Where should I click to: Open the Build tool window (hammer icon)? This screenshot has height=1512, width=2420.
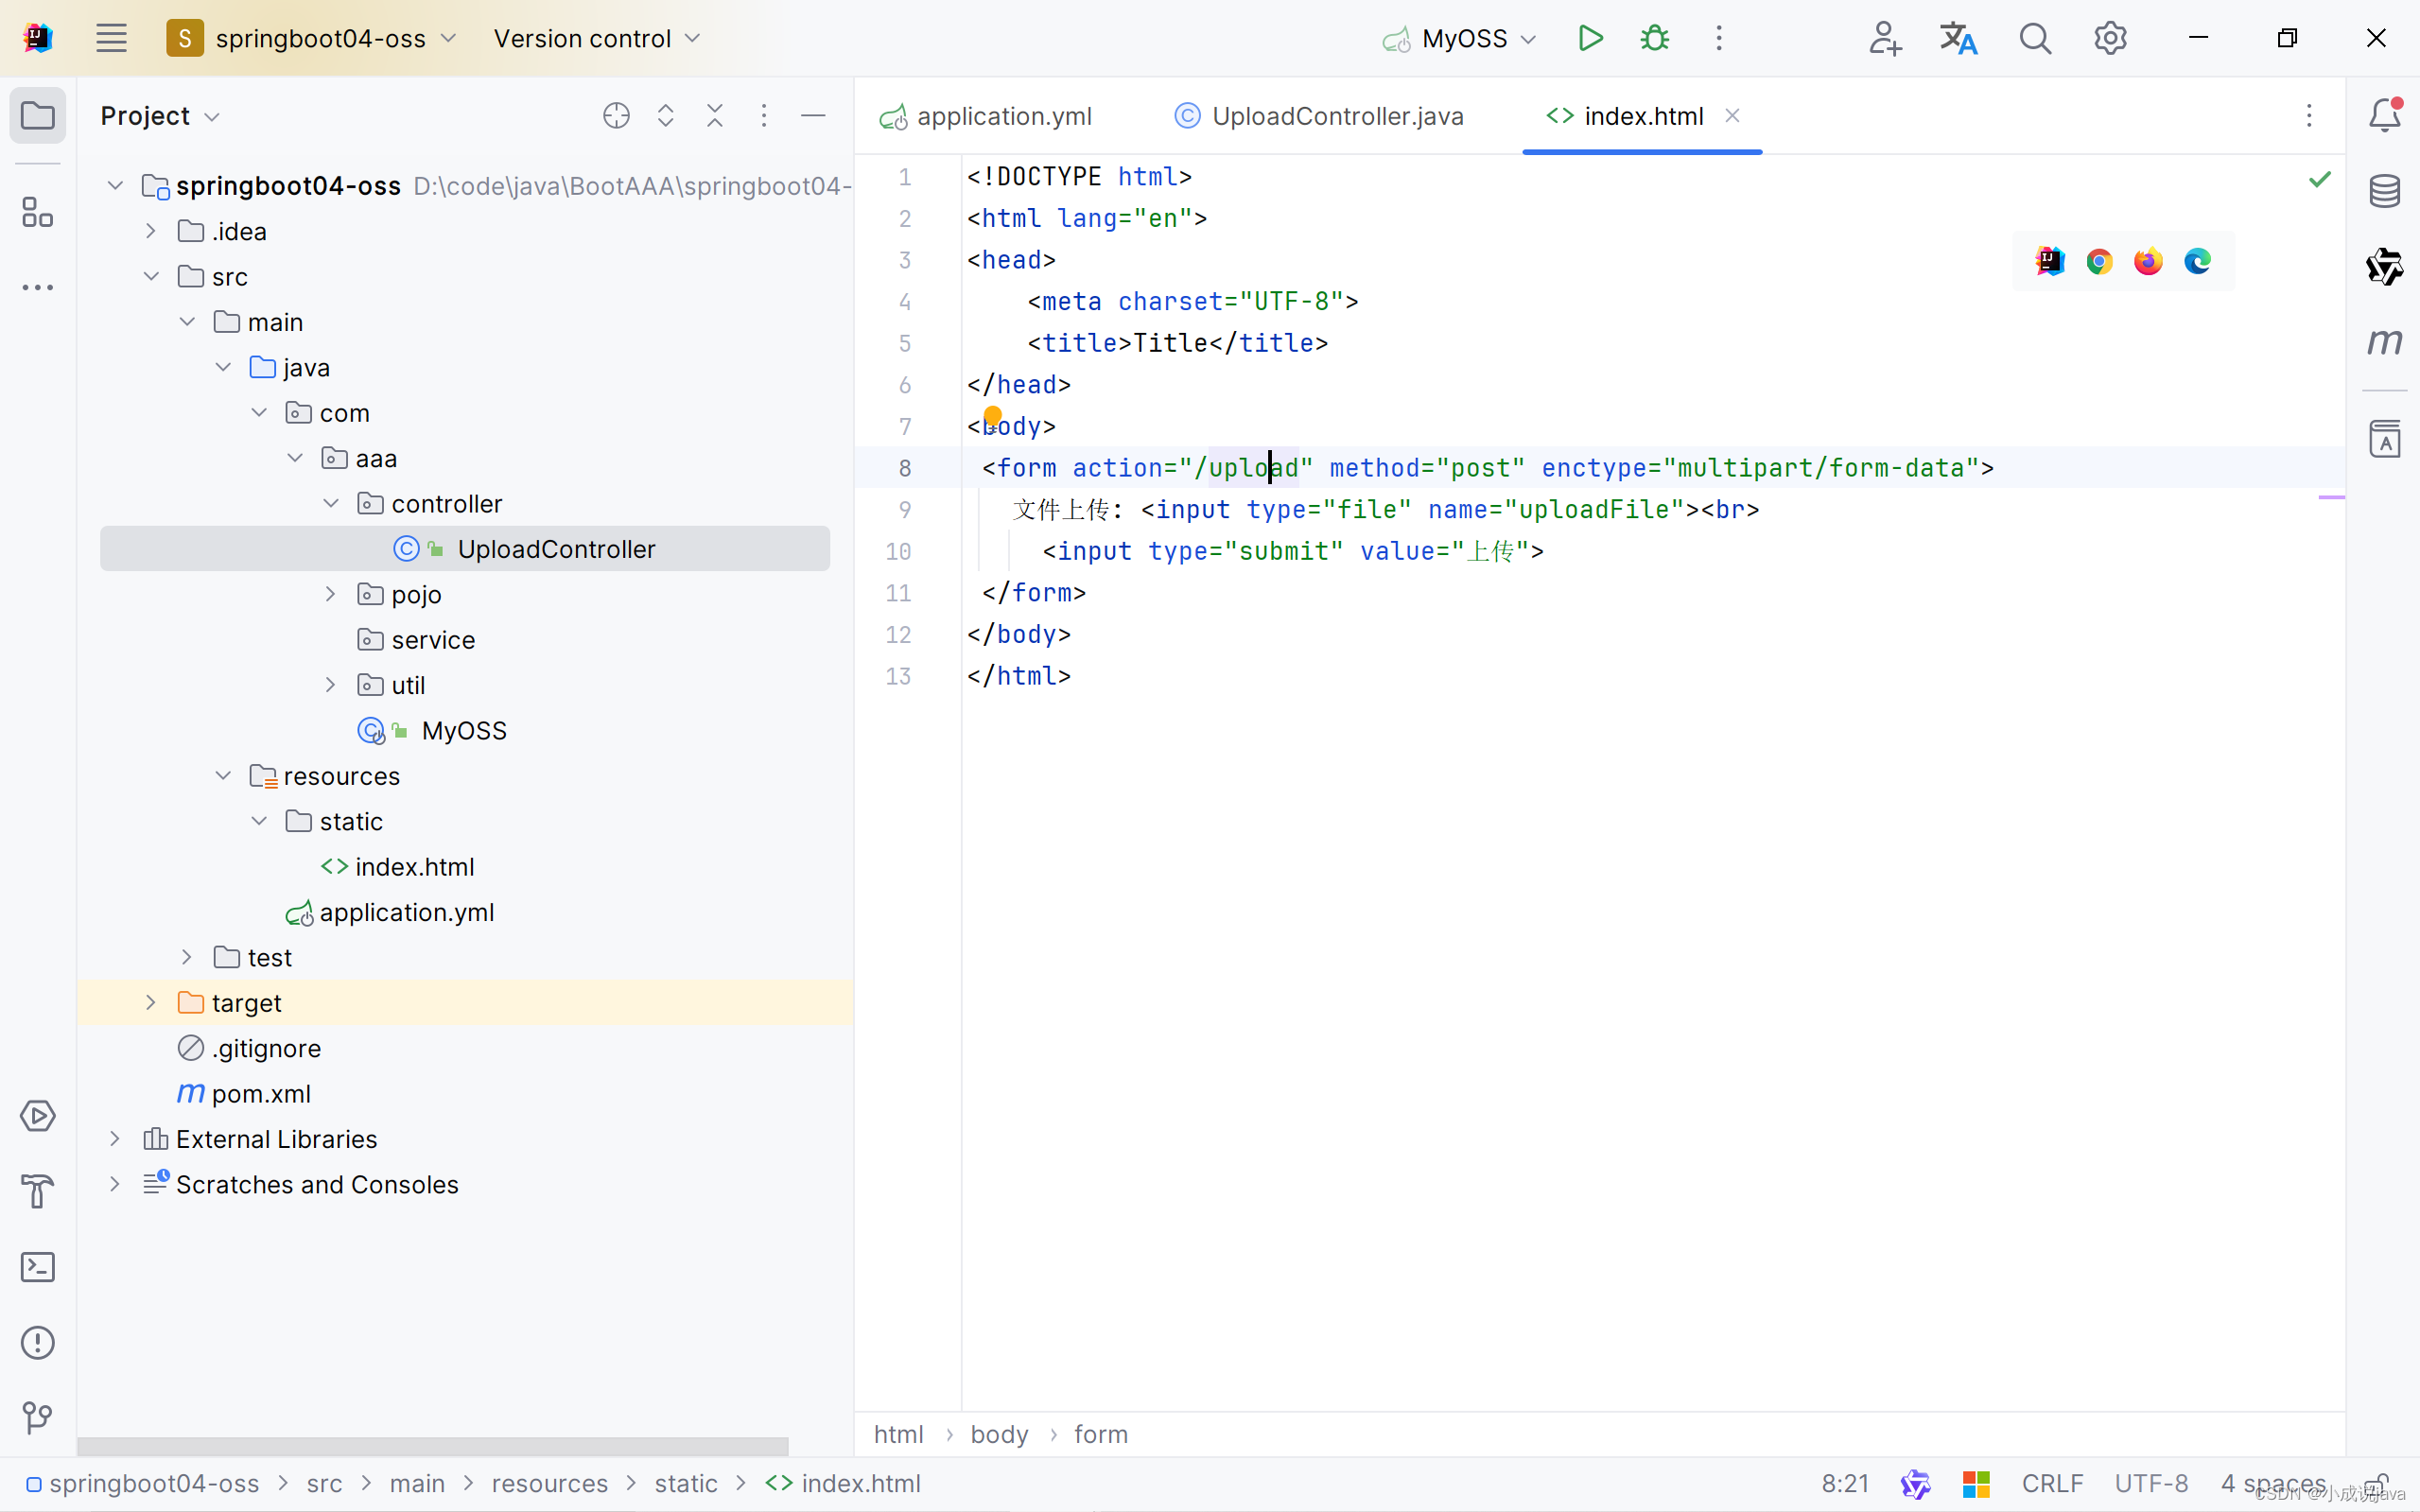tap(37, 1190)
